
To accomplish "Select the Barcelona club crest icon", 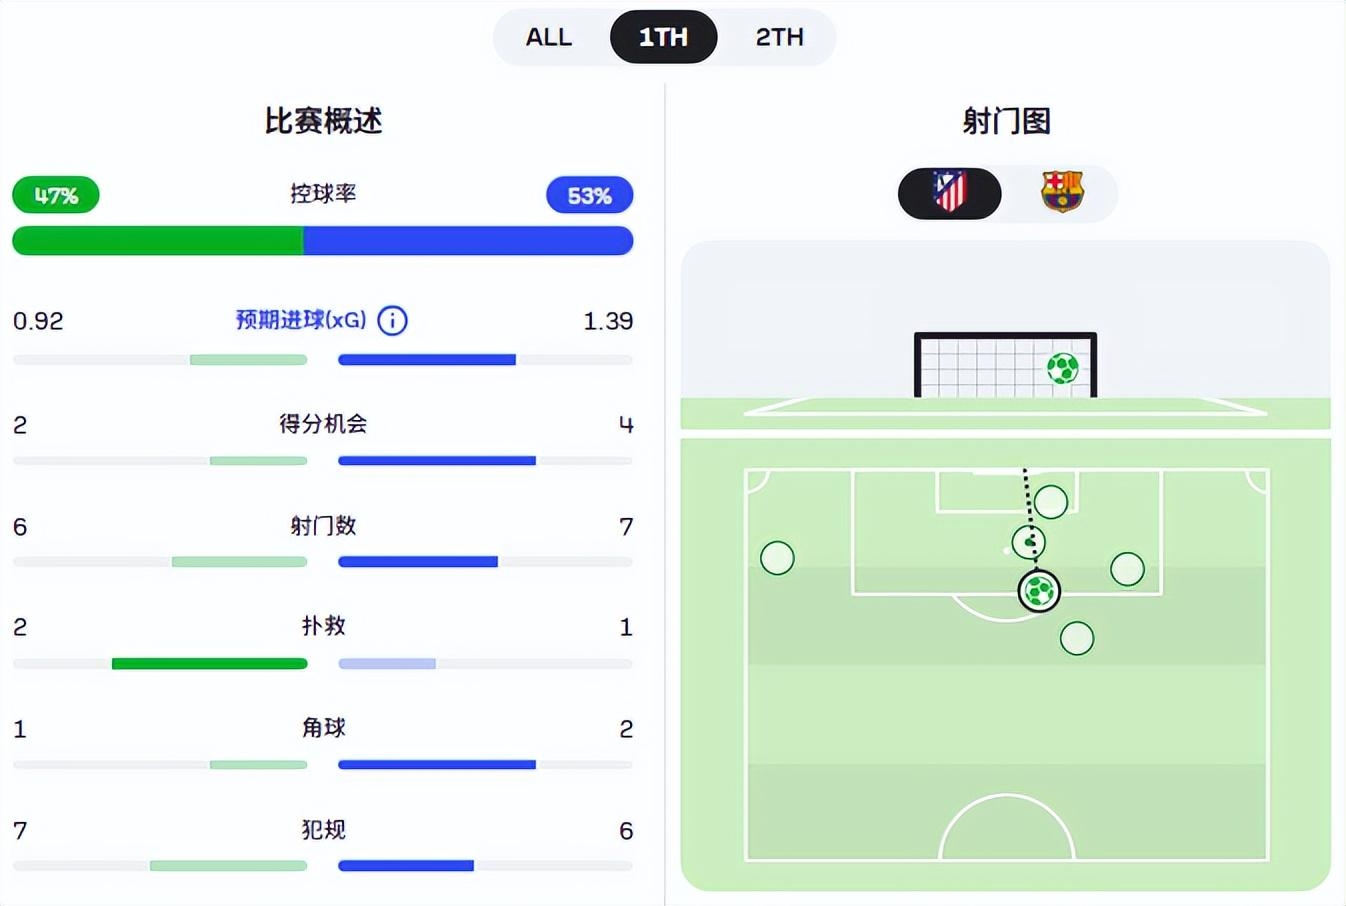I will [1063, 192].
